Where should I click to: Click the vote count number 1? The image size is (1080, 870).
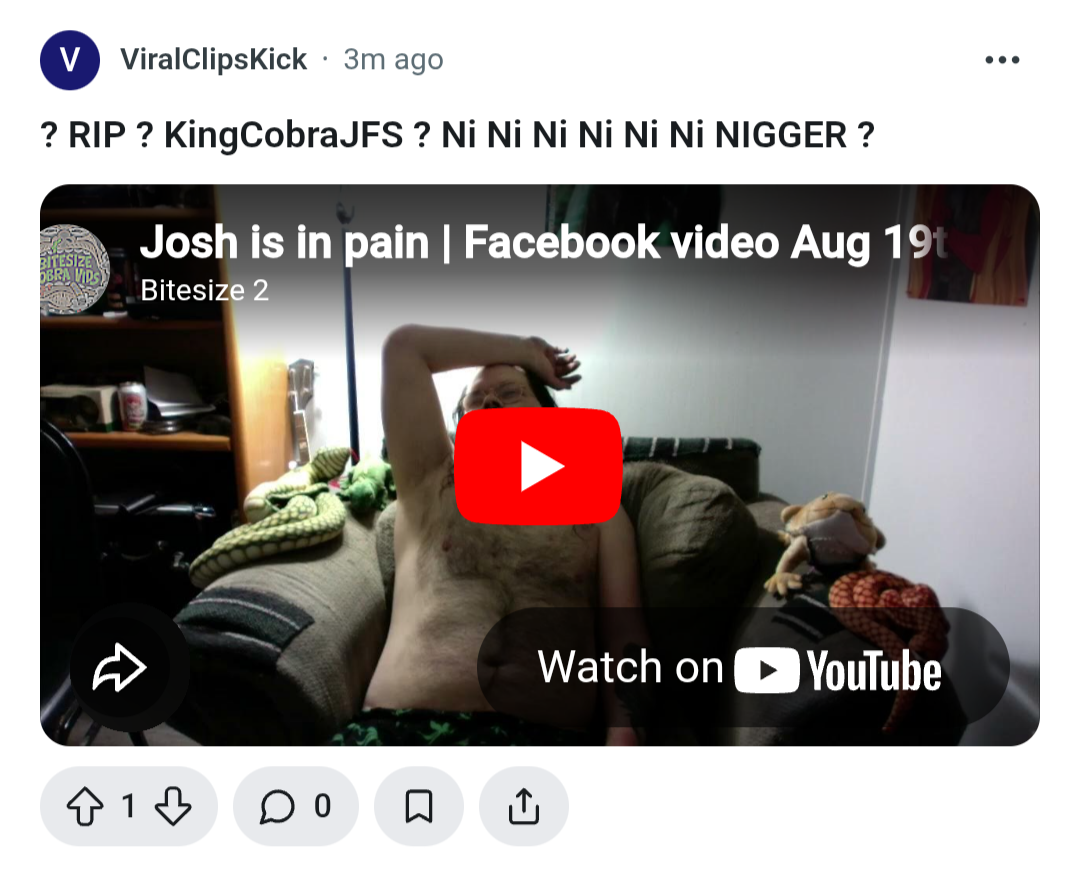(x=128, y=806)
